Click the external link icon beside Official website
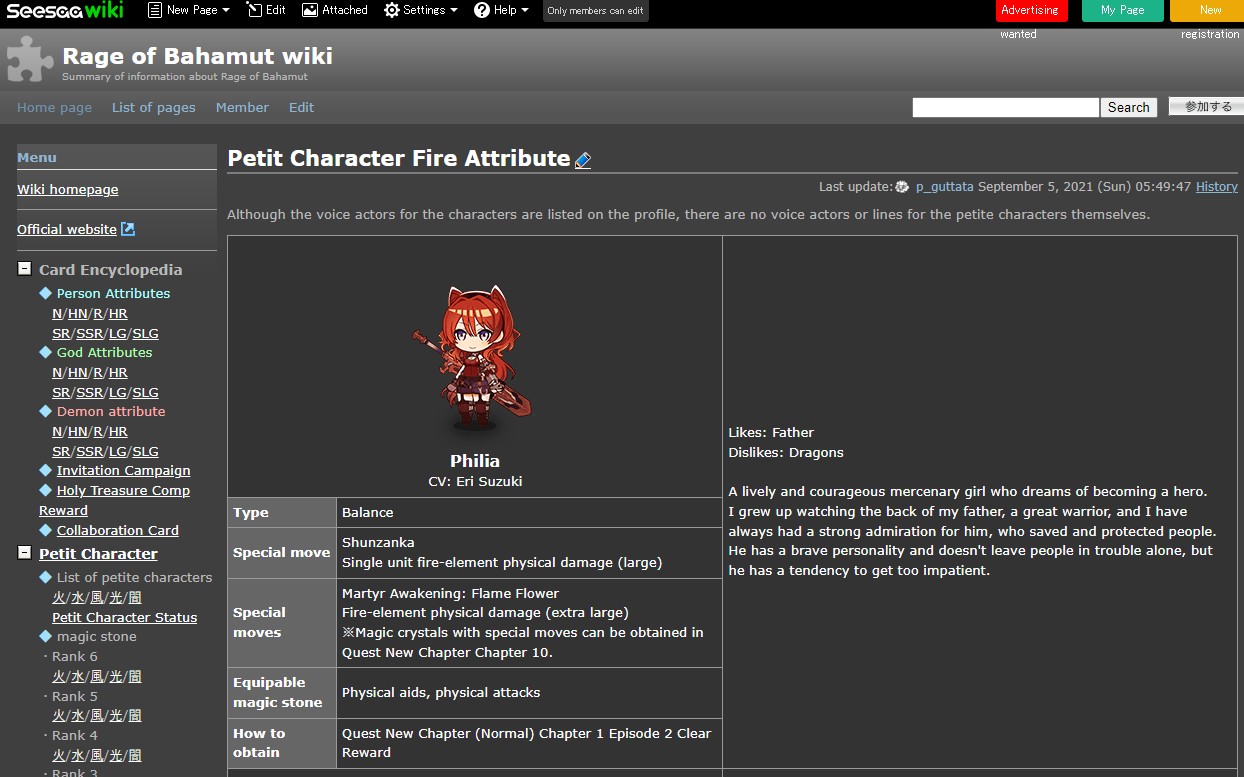1244x777 pixels. (128, 229)
